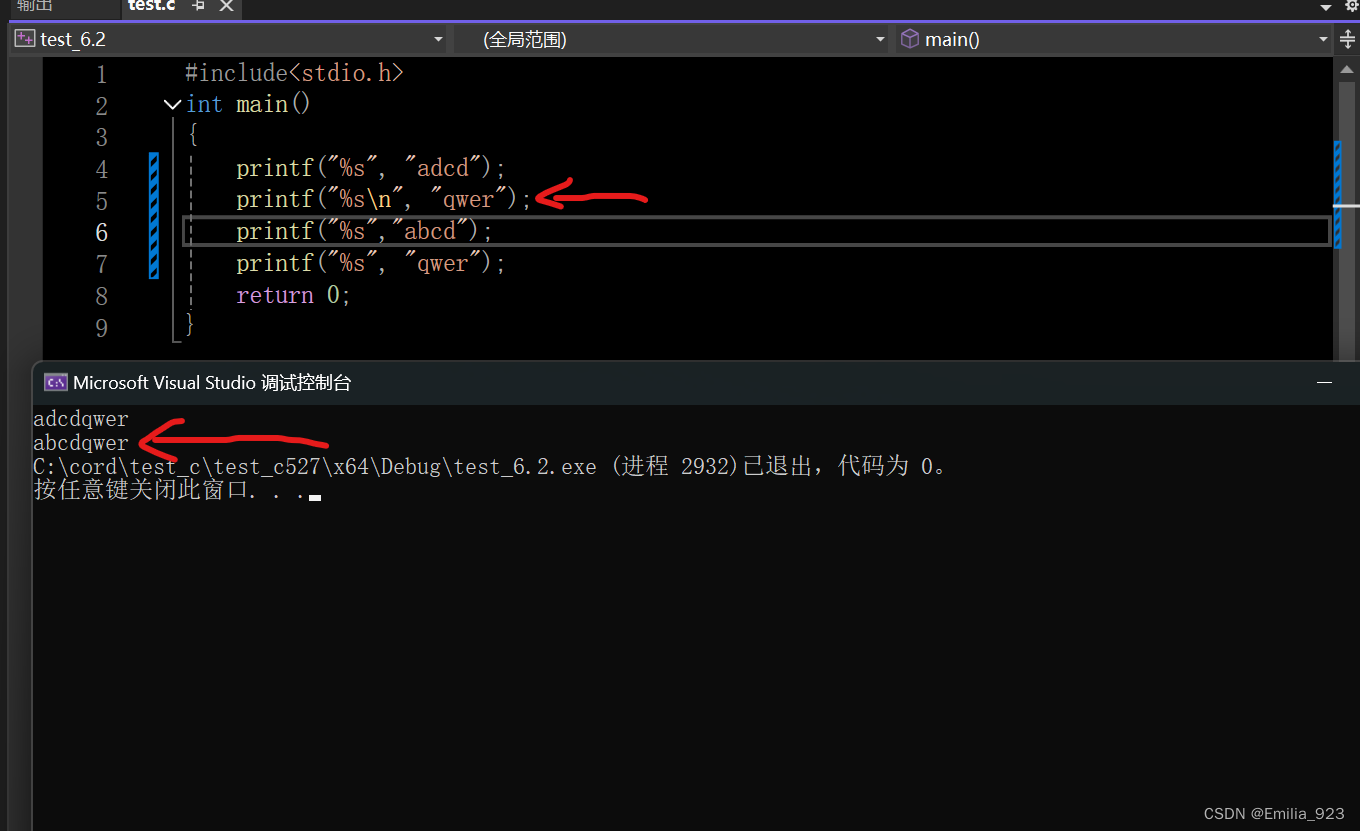Click line number 3 in margin
The image size is (1360, 831).
coord(101,137)
